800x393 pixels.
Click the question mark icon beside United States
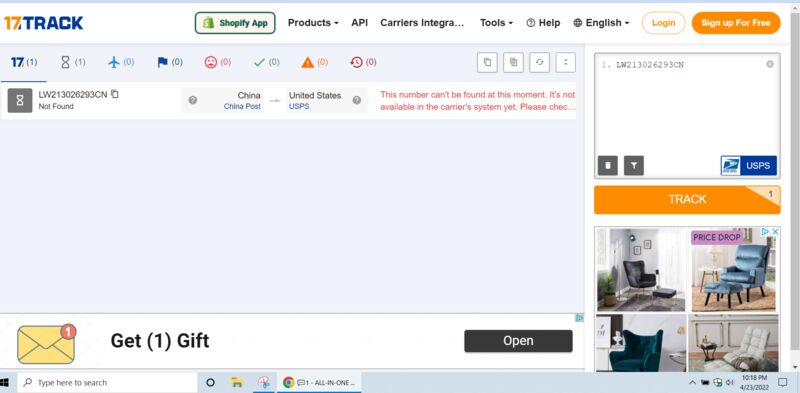357,100
